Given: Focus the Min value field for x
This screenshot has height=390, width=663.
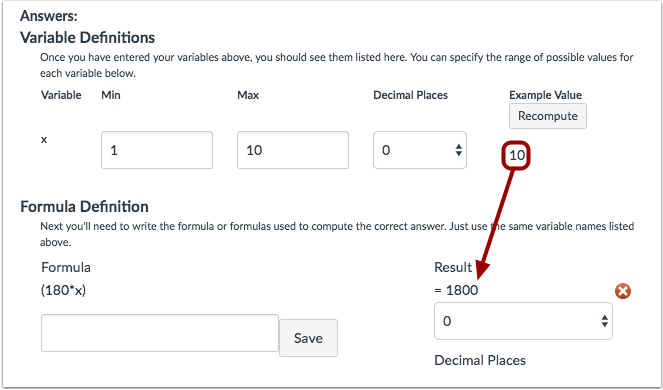Looking at the screenshot, I should [157, 150].
